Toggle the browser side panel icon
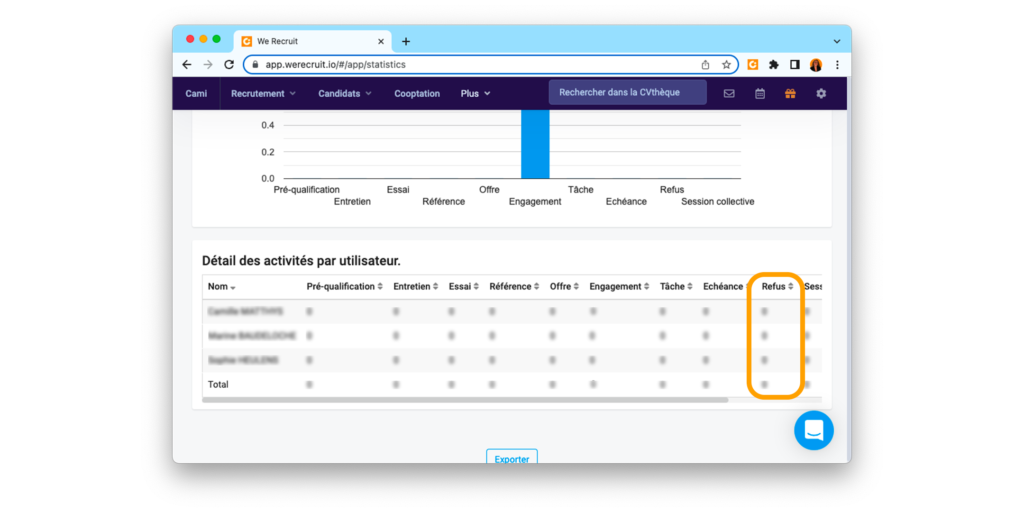This screenshot has height=512, width=1024. click(795, 65)
